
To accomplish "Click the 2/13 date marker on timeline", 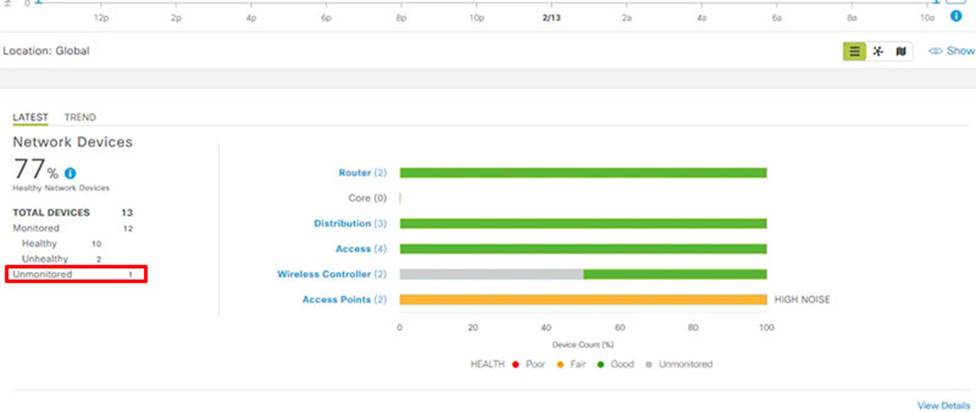I will tap(550, 18).
